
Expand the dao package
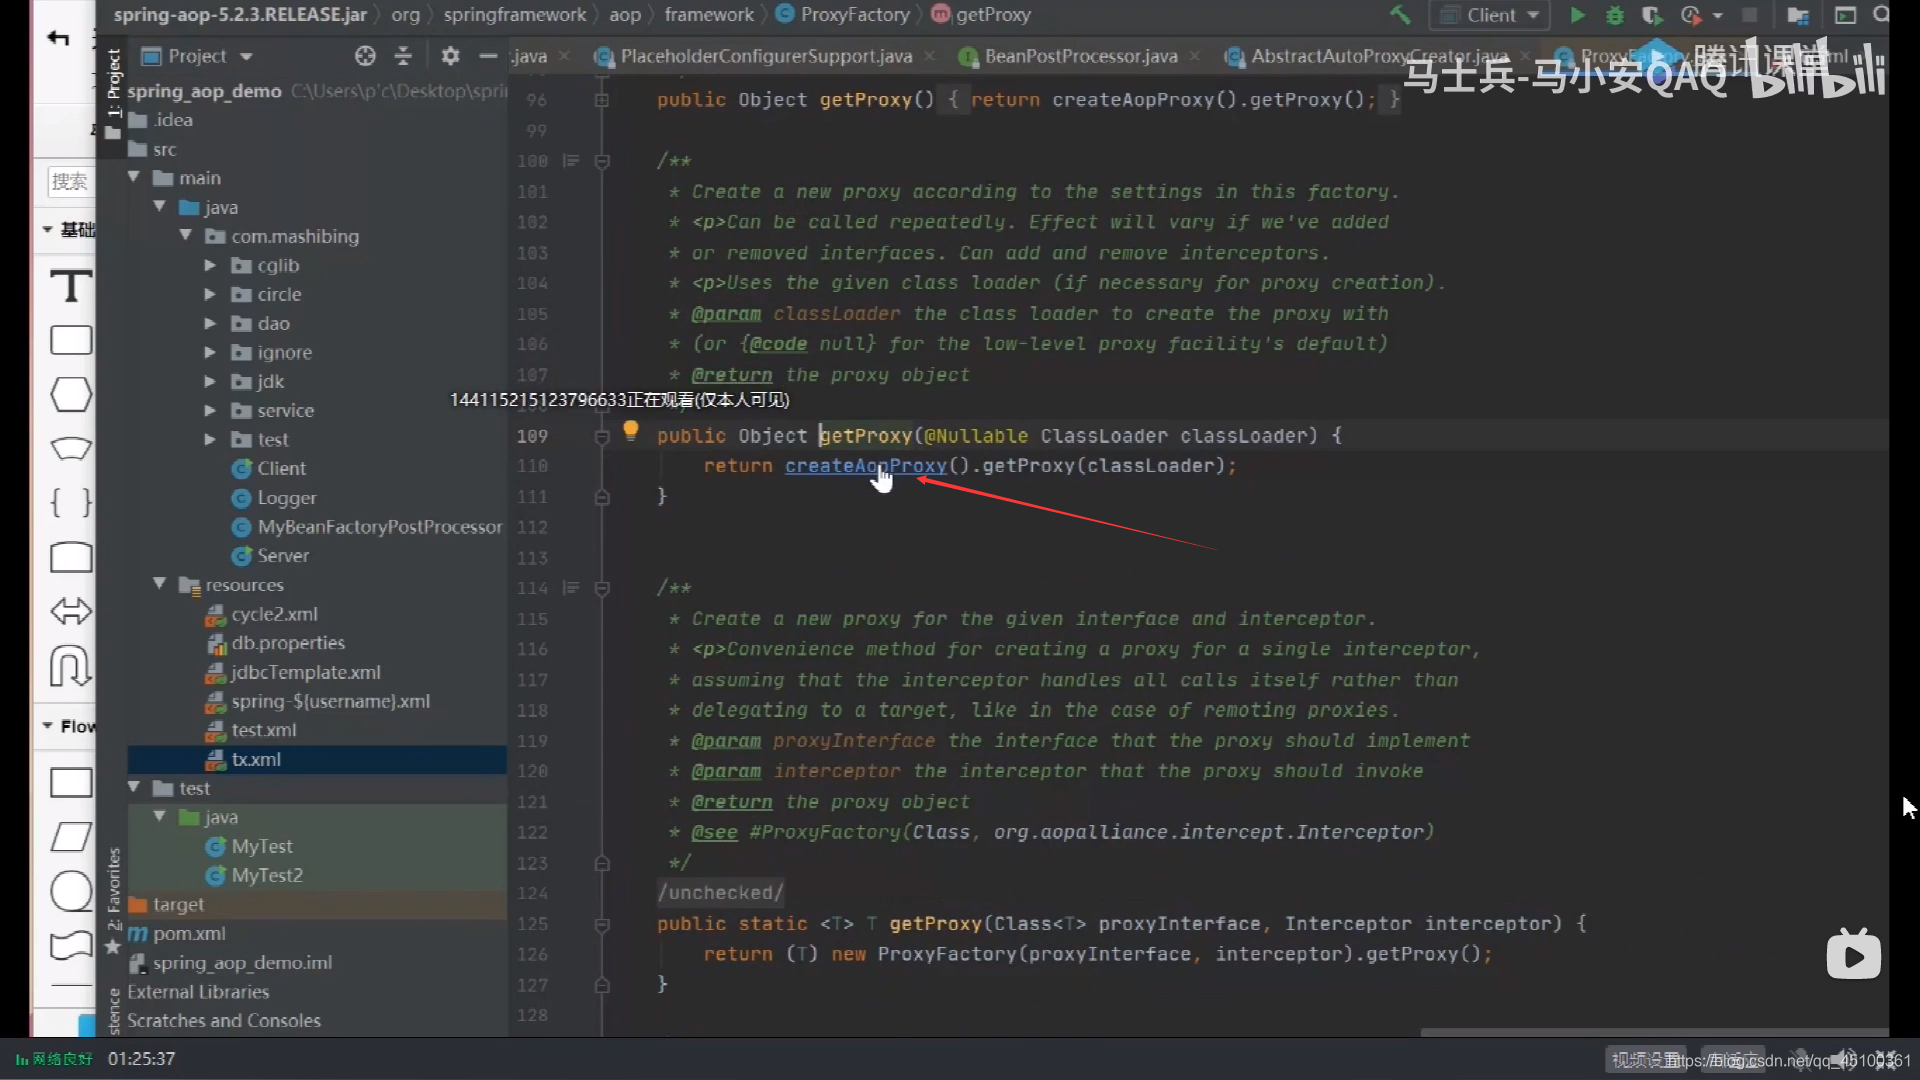[210, 323]
